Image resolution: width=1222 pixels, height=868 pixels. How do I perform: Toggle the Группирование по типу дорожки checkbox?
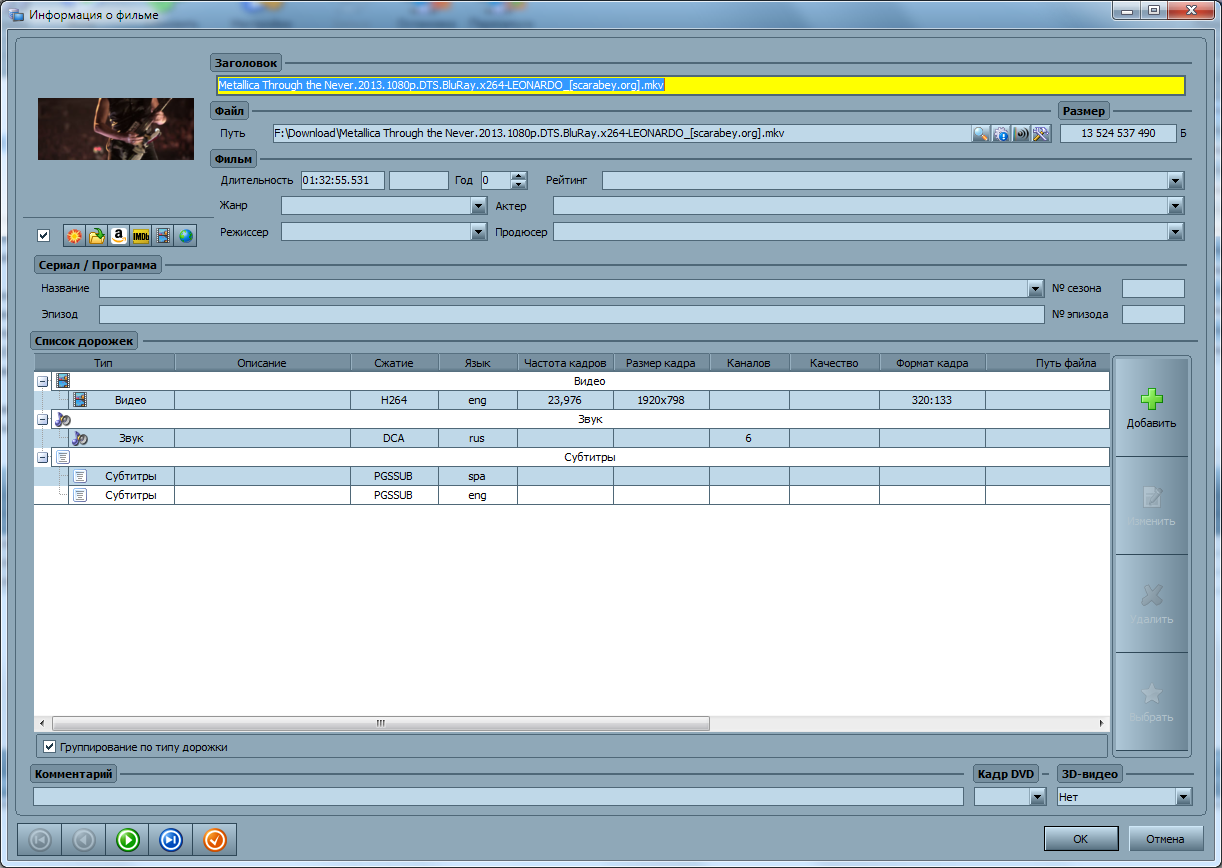click(x=49, y=747)
